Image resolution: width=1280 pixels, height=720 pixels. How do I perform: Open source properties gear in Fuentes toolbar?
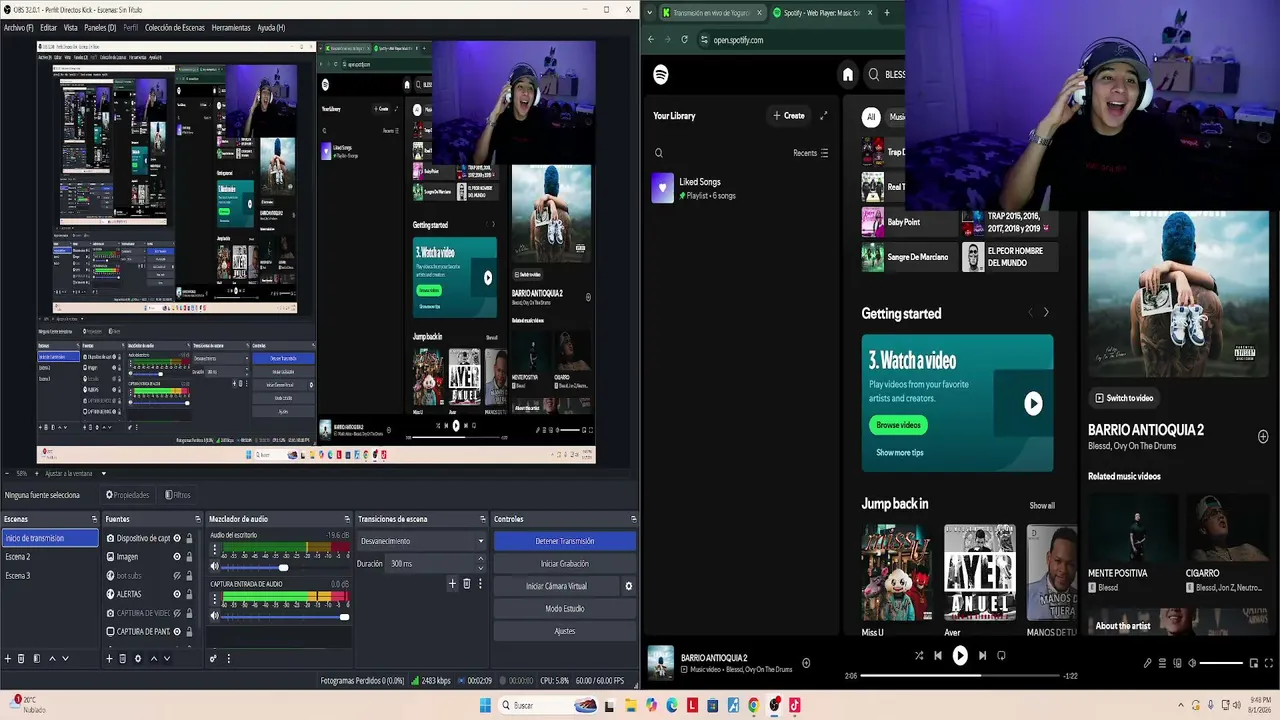click(x=138, y=658)
